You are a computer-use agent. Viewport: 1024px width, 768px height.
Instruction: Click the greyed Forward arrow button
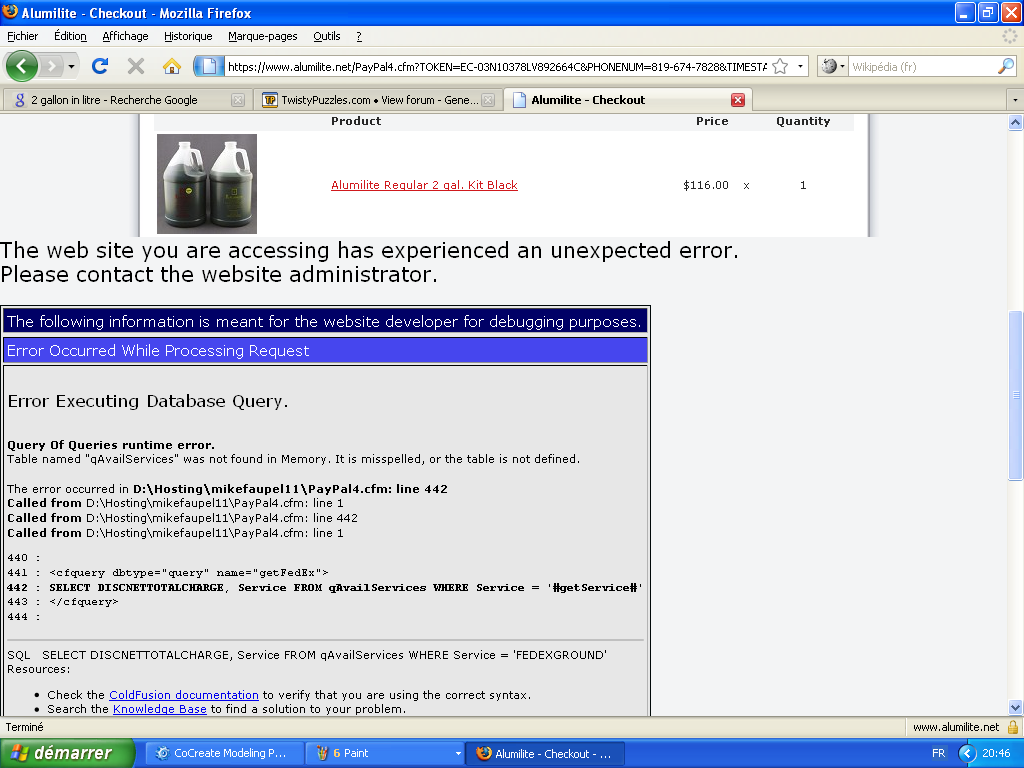[52, 66]
